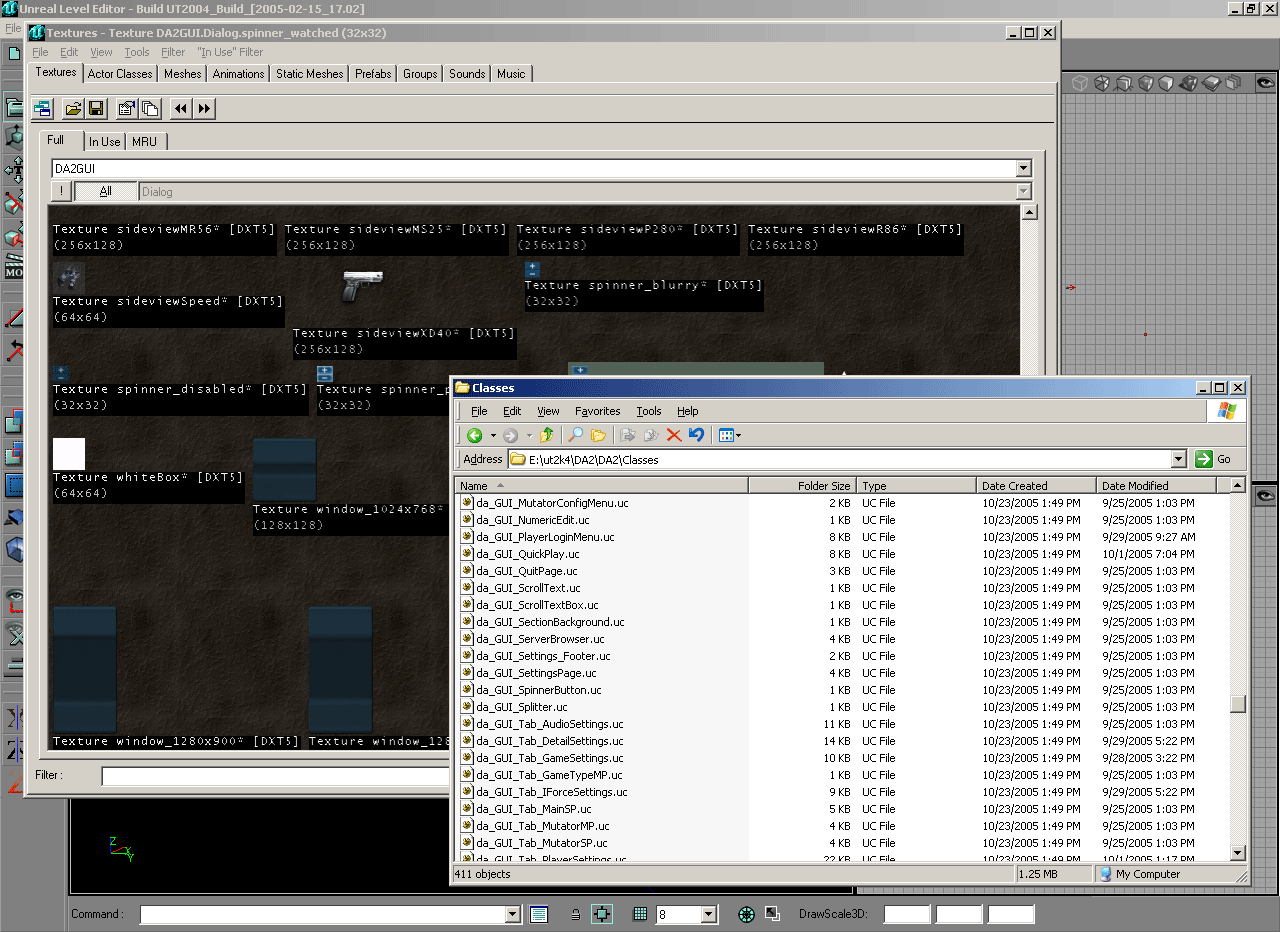The width and height of the screenshot is (1280, 932).
Task: Click the first DrawScale3D value box
Action: pyautogui.click(x=907, y=914)
